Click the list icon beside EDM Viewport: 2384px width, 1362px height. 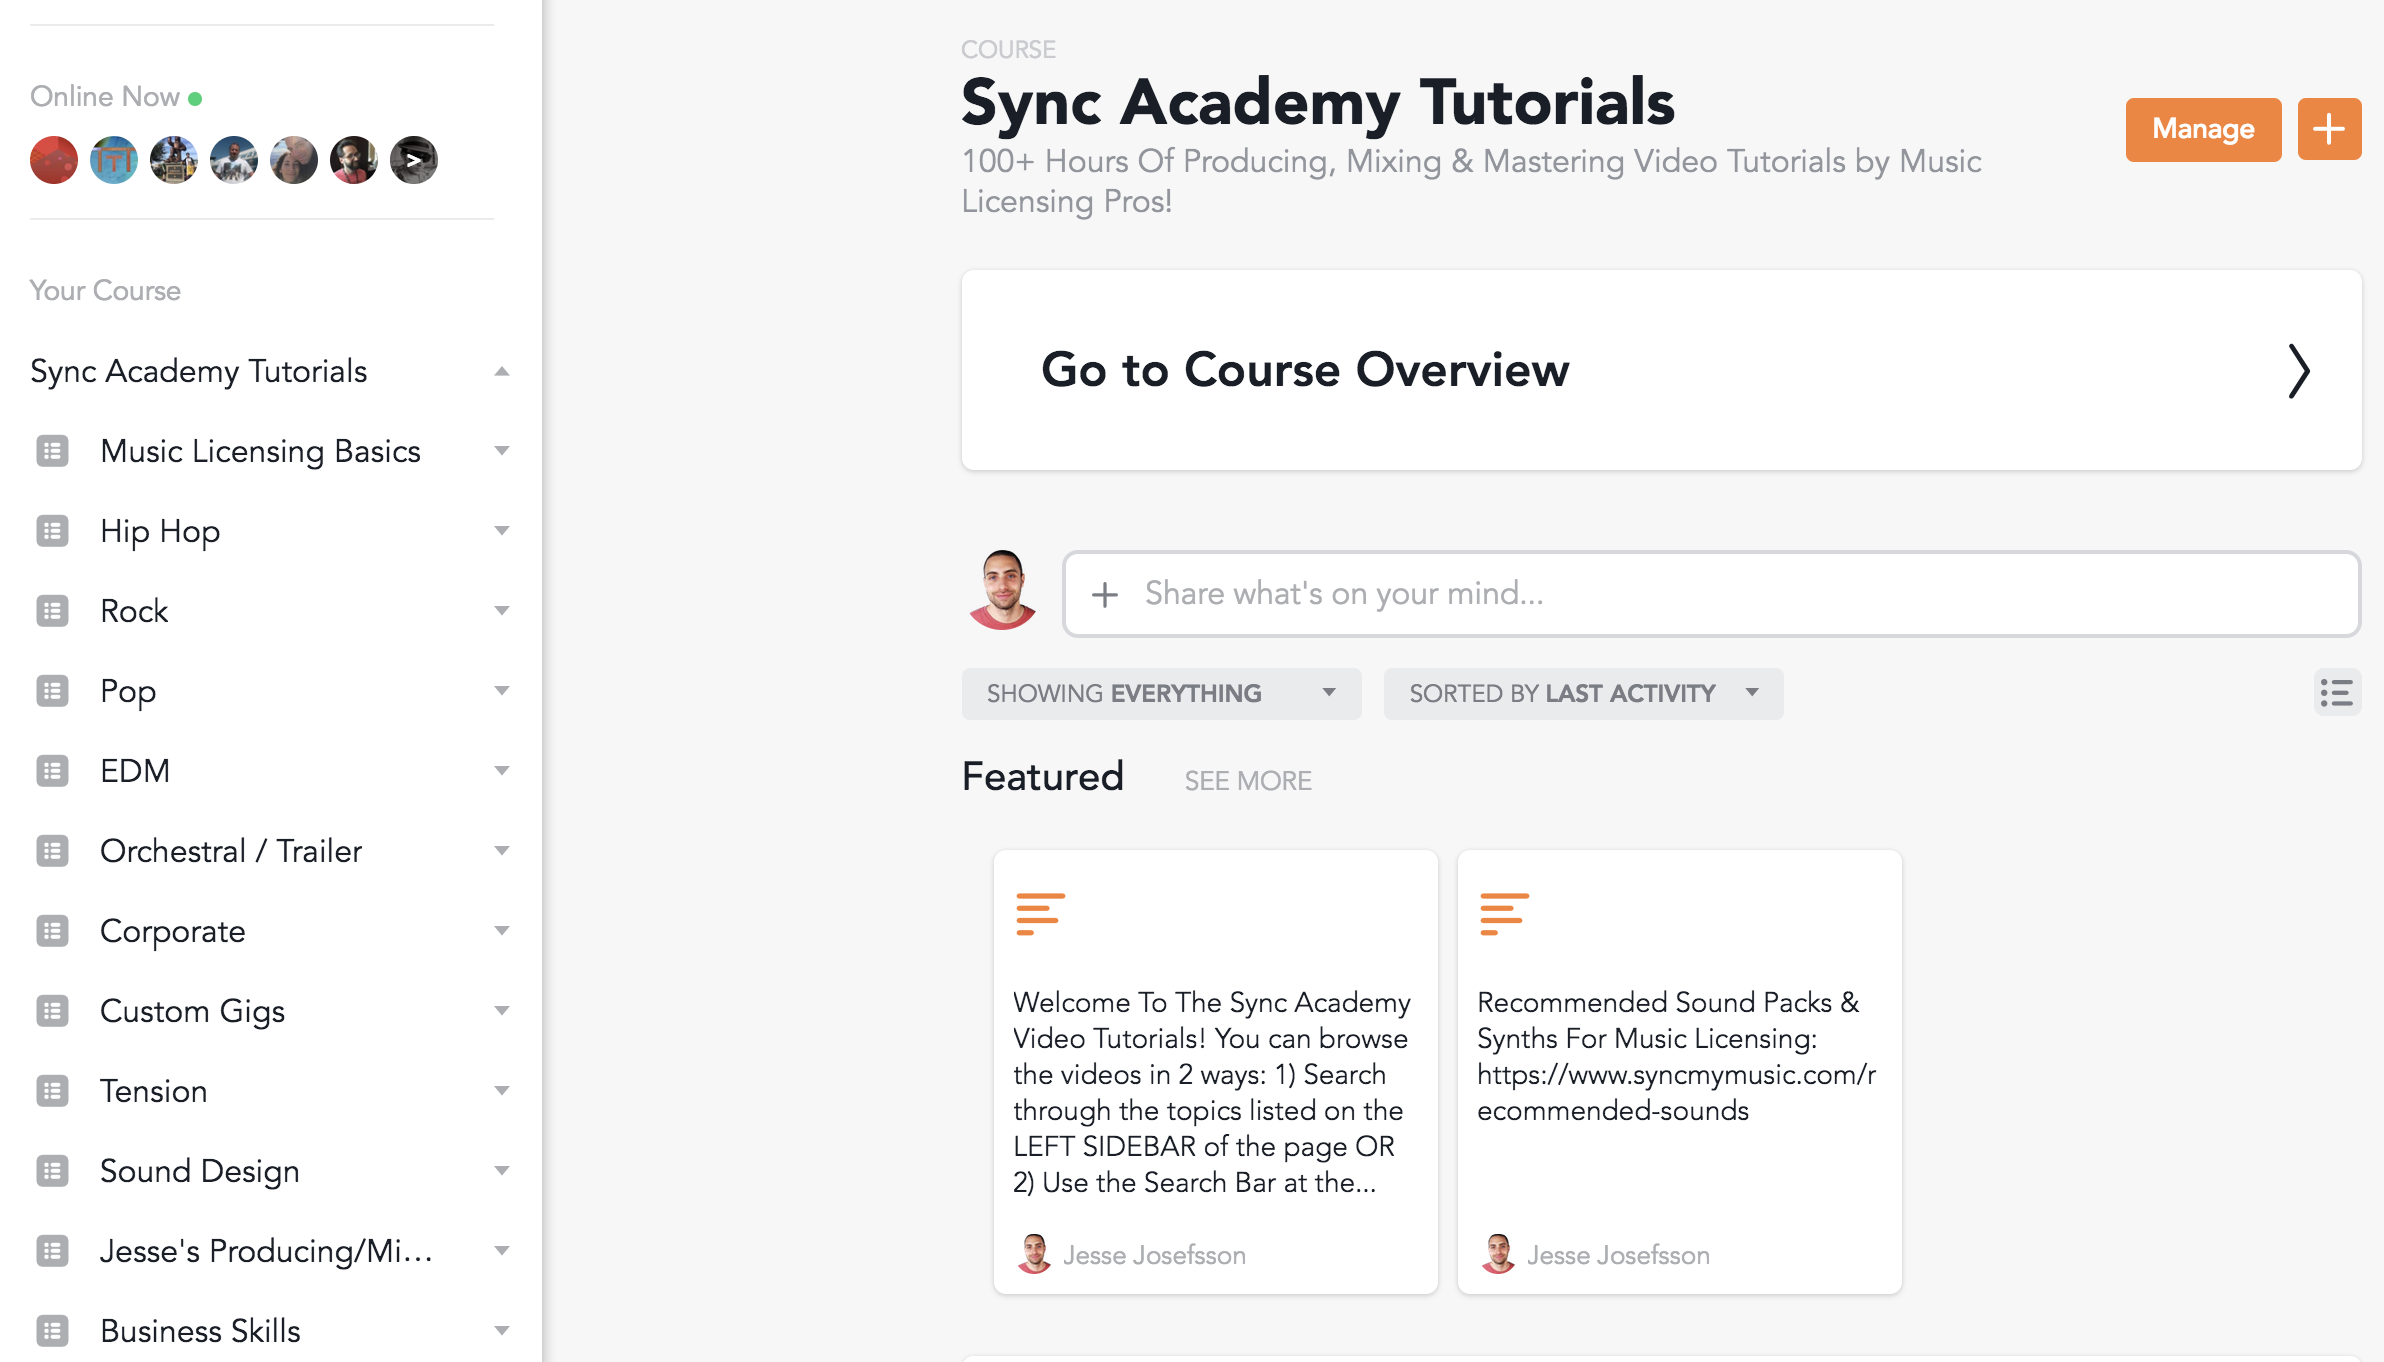[x=53, y=771]
